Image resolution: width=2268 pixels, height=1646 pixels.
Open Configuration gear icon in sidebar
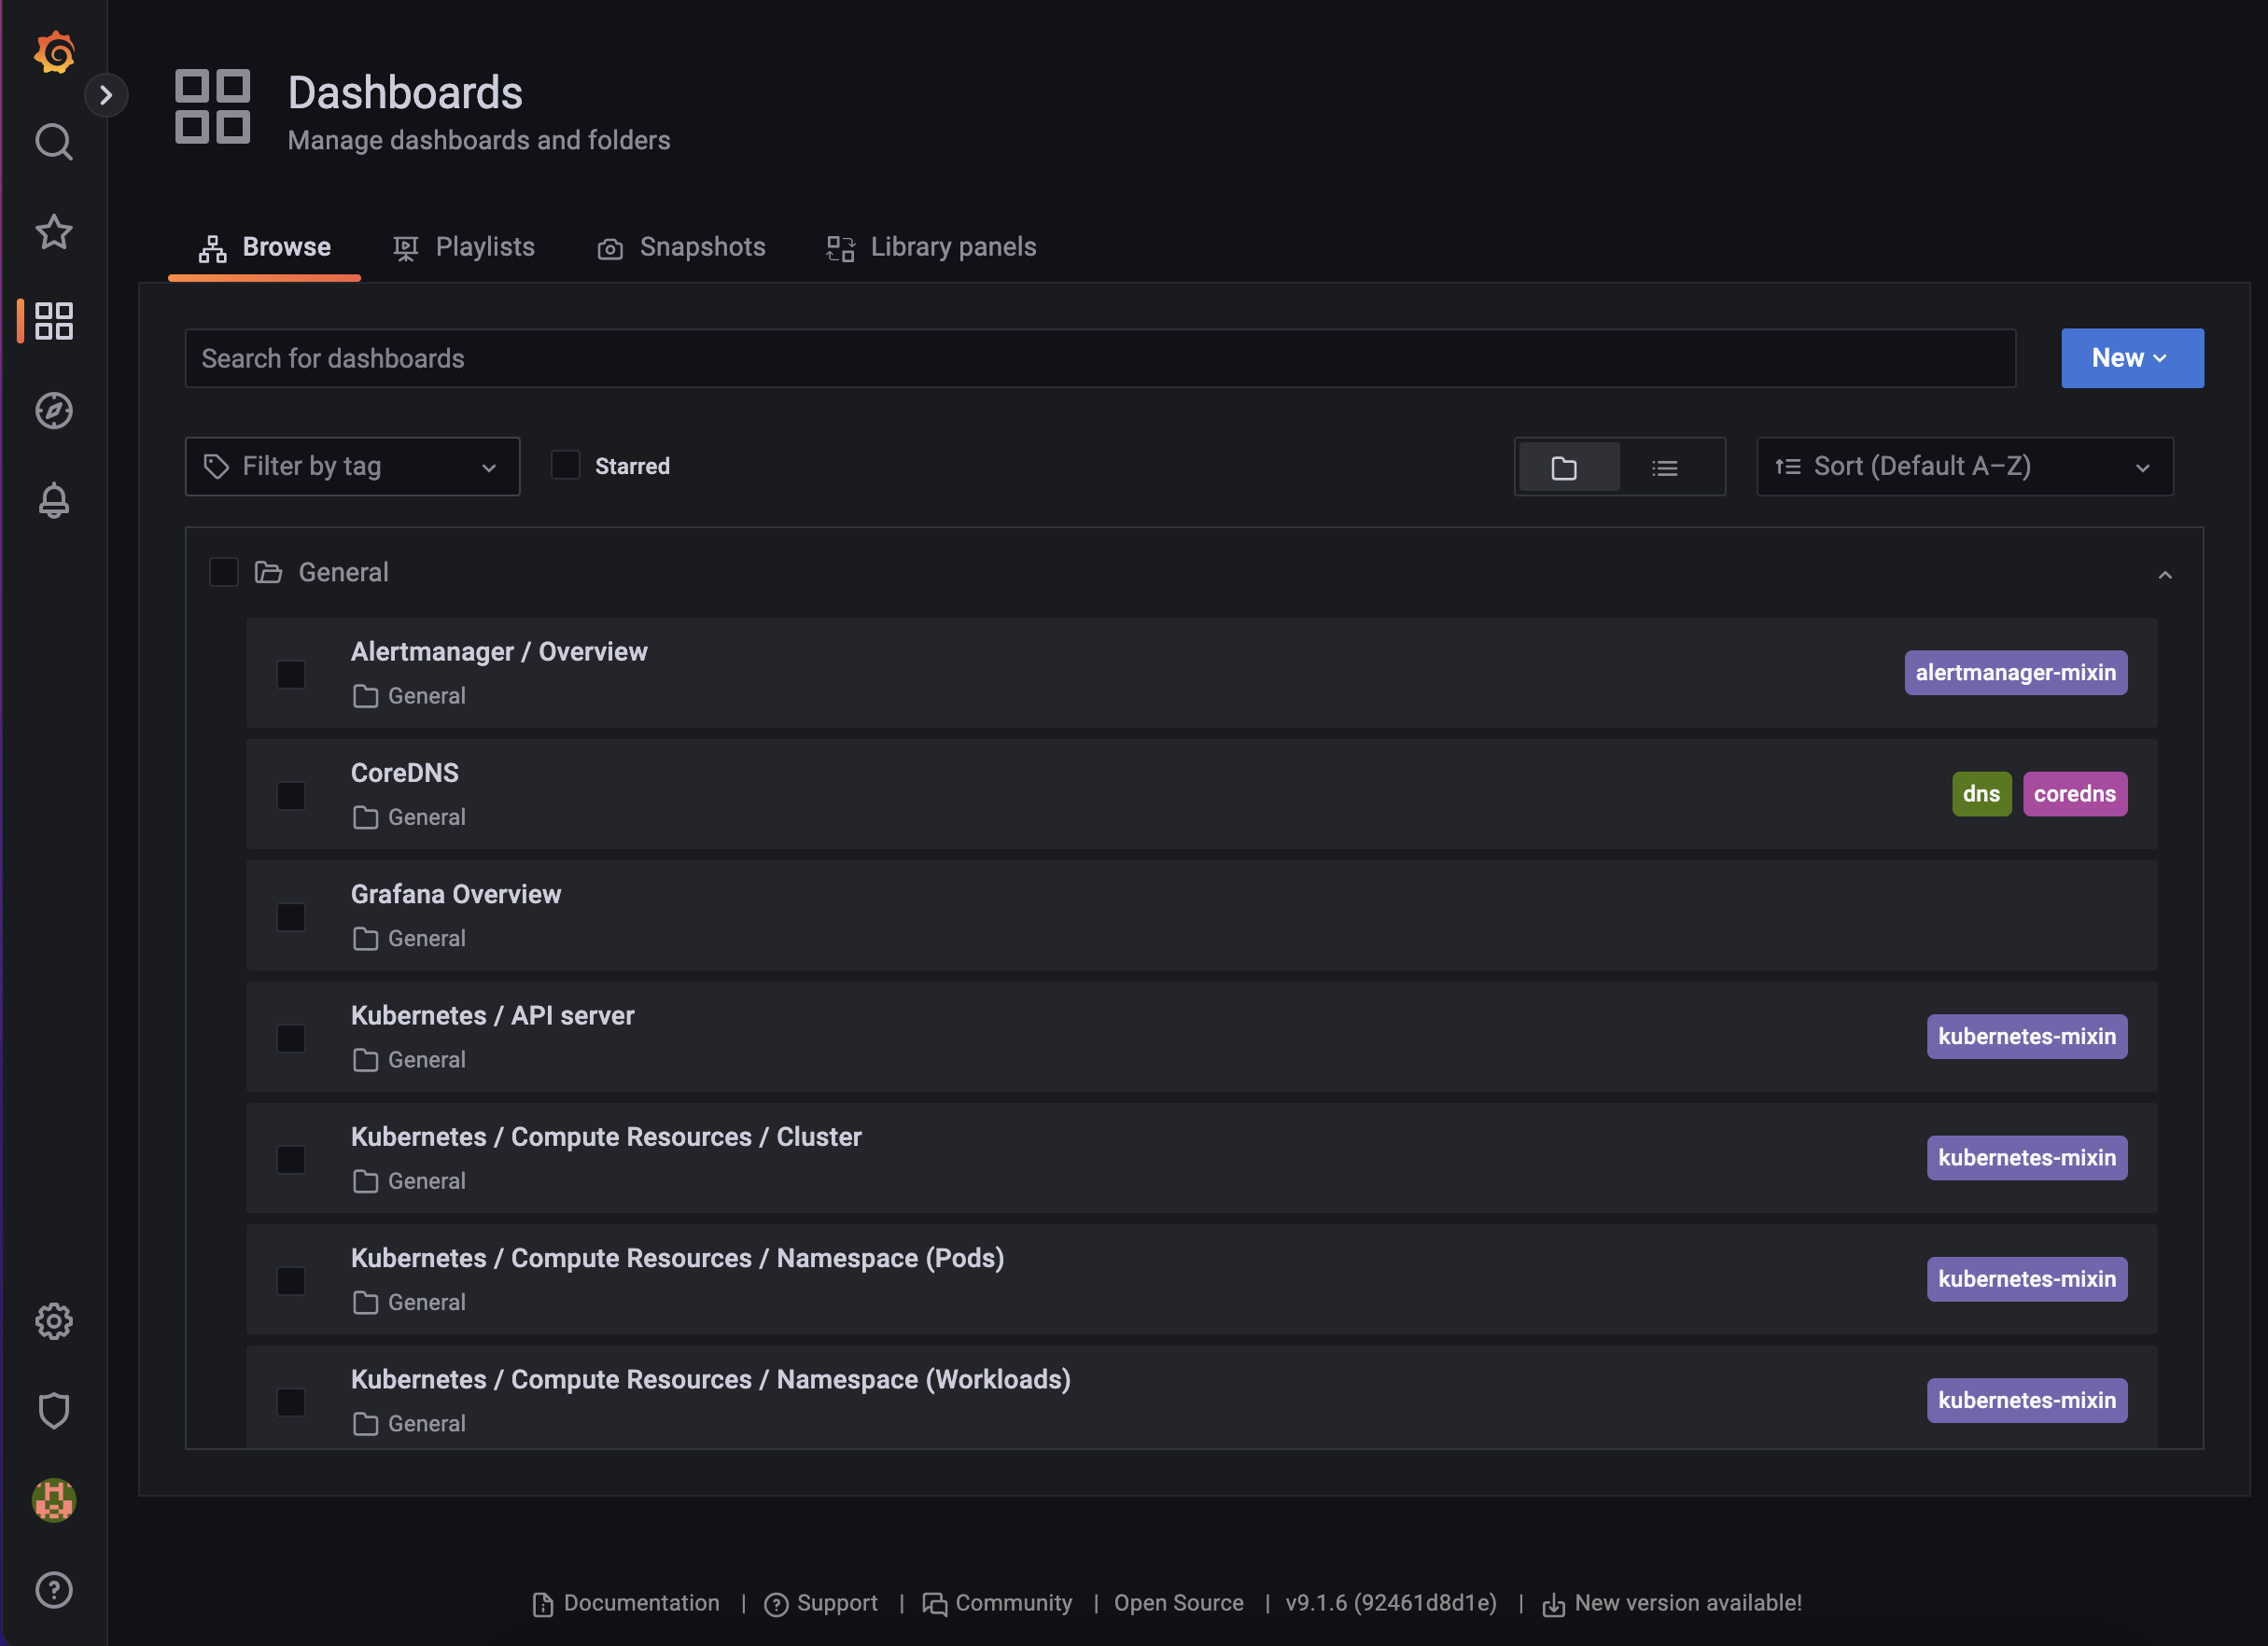click(x=53, y=1321)
